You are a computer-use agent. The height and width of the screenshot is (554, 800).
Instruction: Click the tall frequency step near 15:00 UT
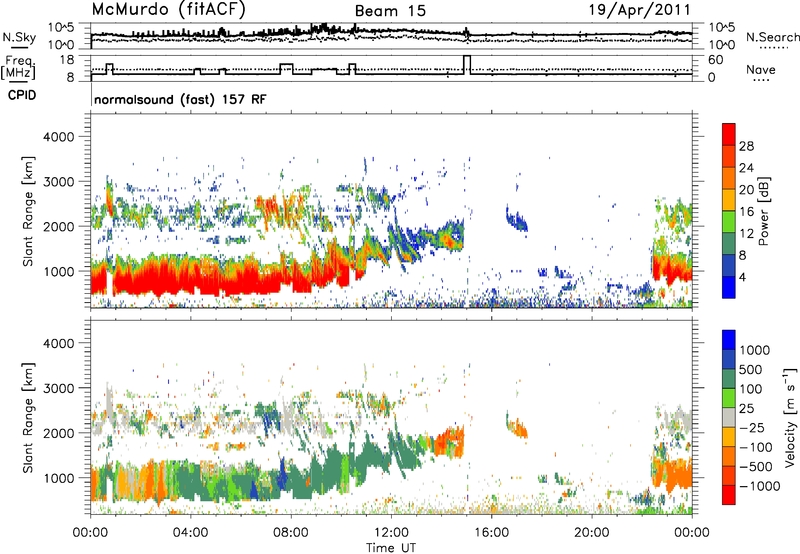pyautogui.click(x=467, y=65)
